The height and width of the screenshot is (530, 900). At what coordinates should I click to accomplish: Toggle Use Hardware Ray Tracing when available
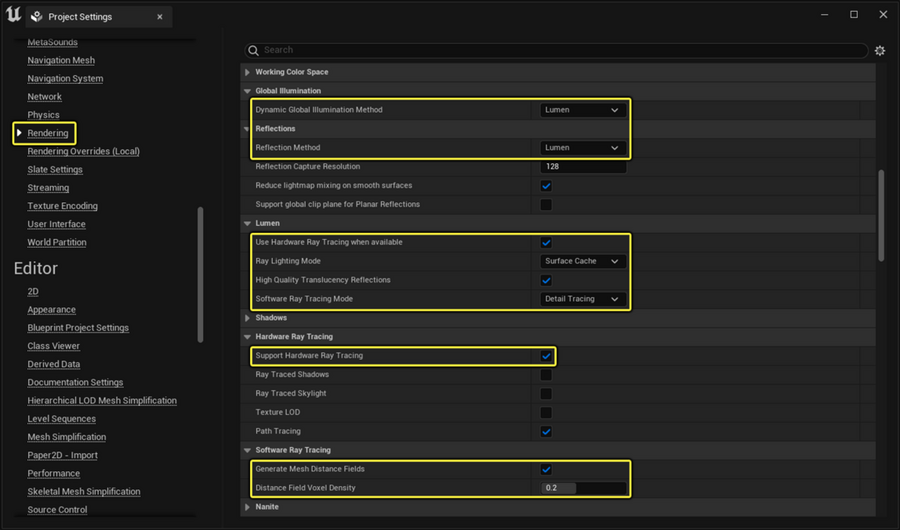click(x=546, y=242)
